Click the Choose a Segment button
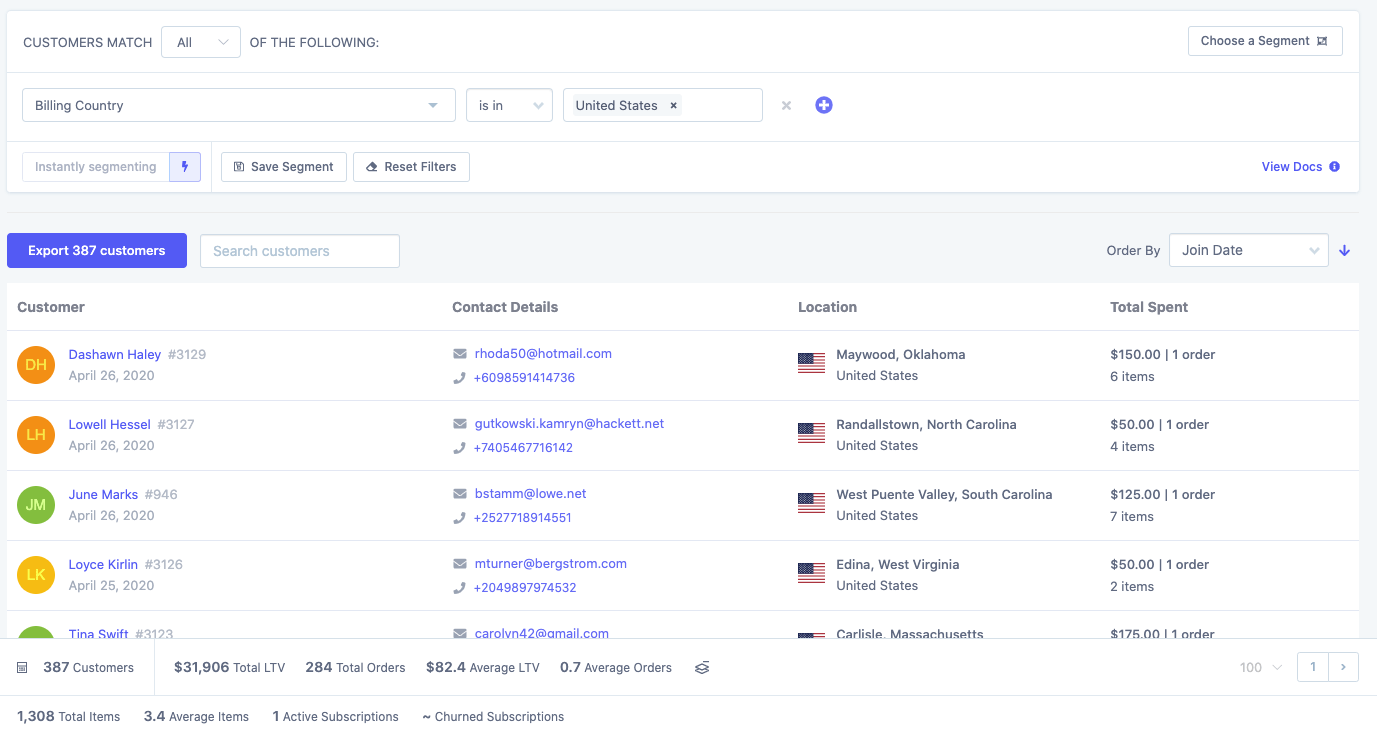1377x733 pixels. [x=1264, y=41]
